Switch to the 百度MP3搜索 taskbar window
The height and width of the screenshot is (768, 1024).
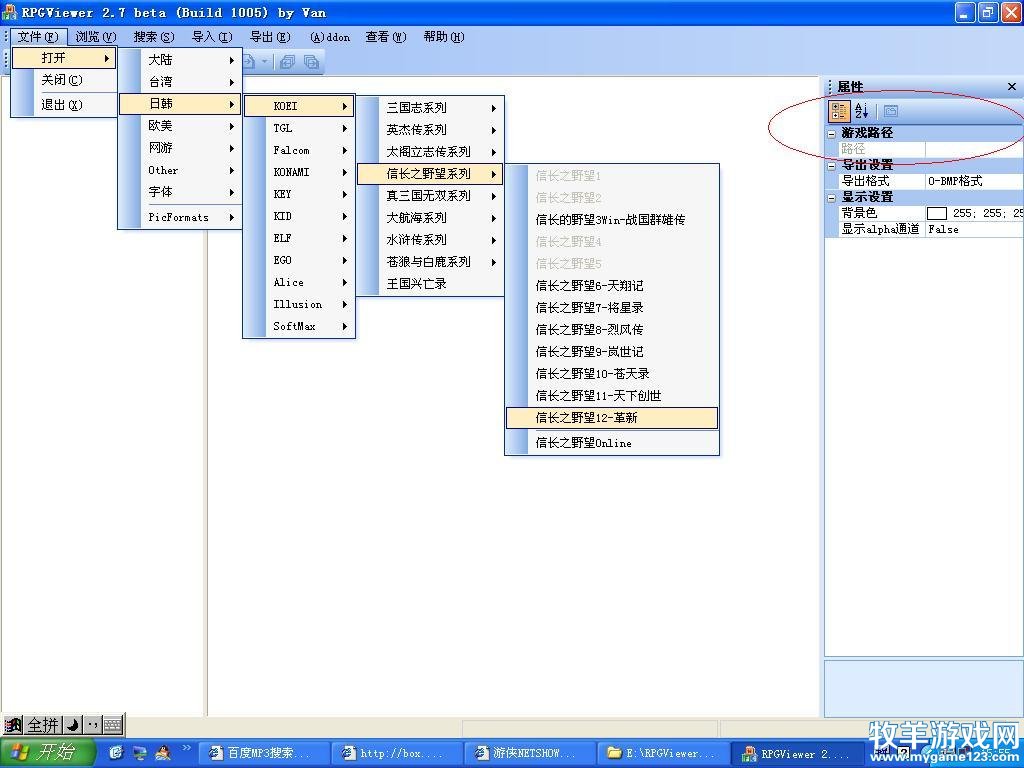pos(263,754)
